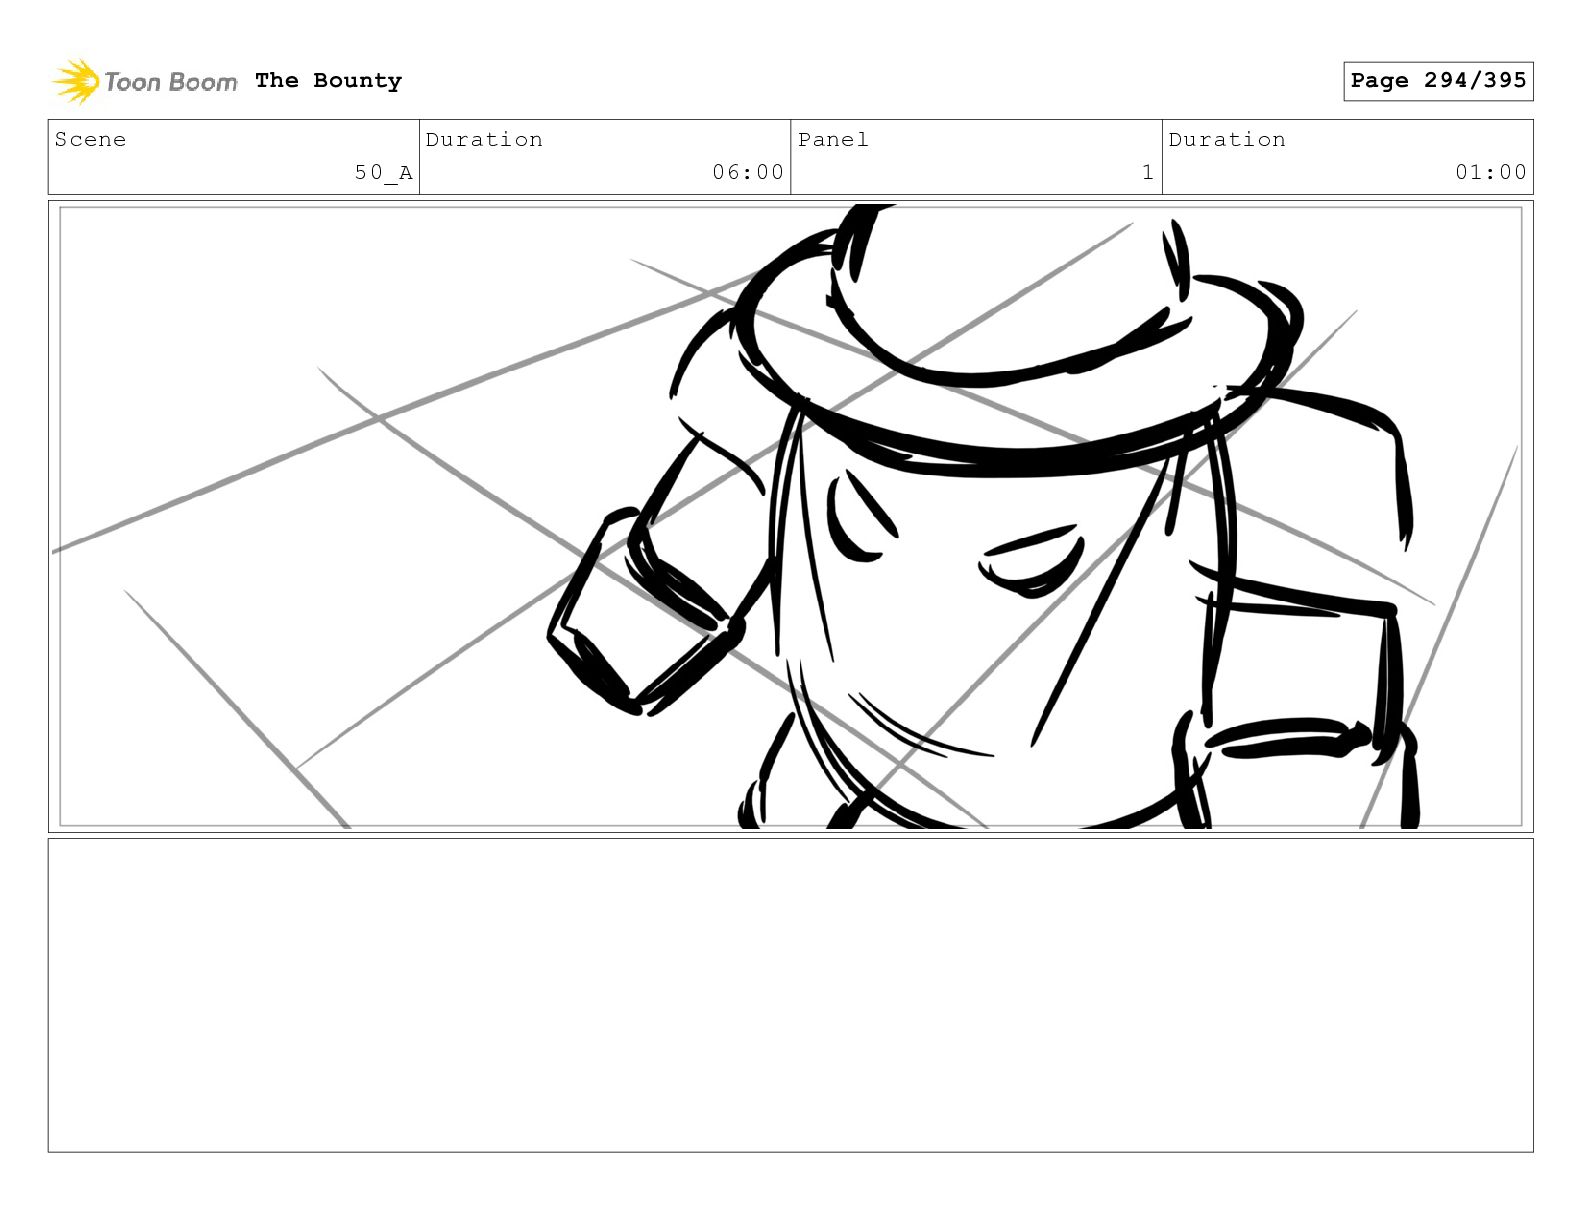Click the Toon Boom logo
Screen dimensions: 1584x1224
click(x=145, y=81)
